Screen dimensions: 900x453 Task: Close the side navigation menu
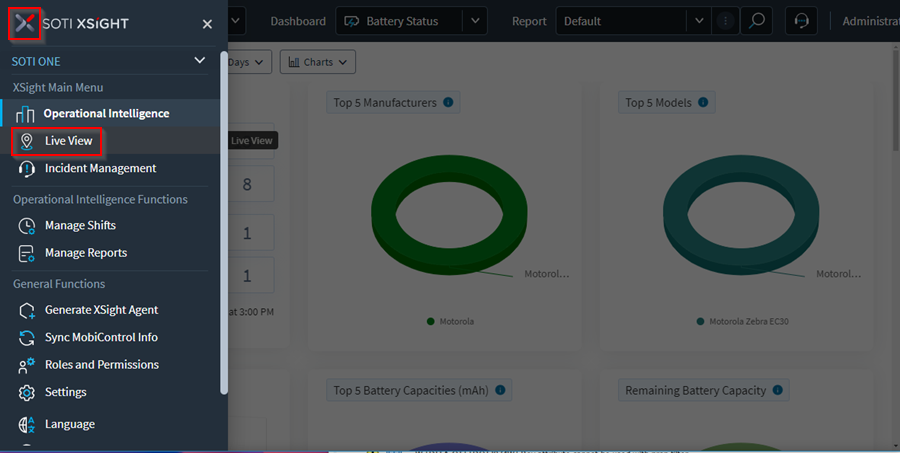point(207,24)
